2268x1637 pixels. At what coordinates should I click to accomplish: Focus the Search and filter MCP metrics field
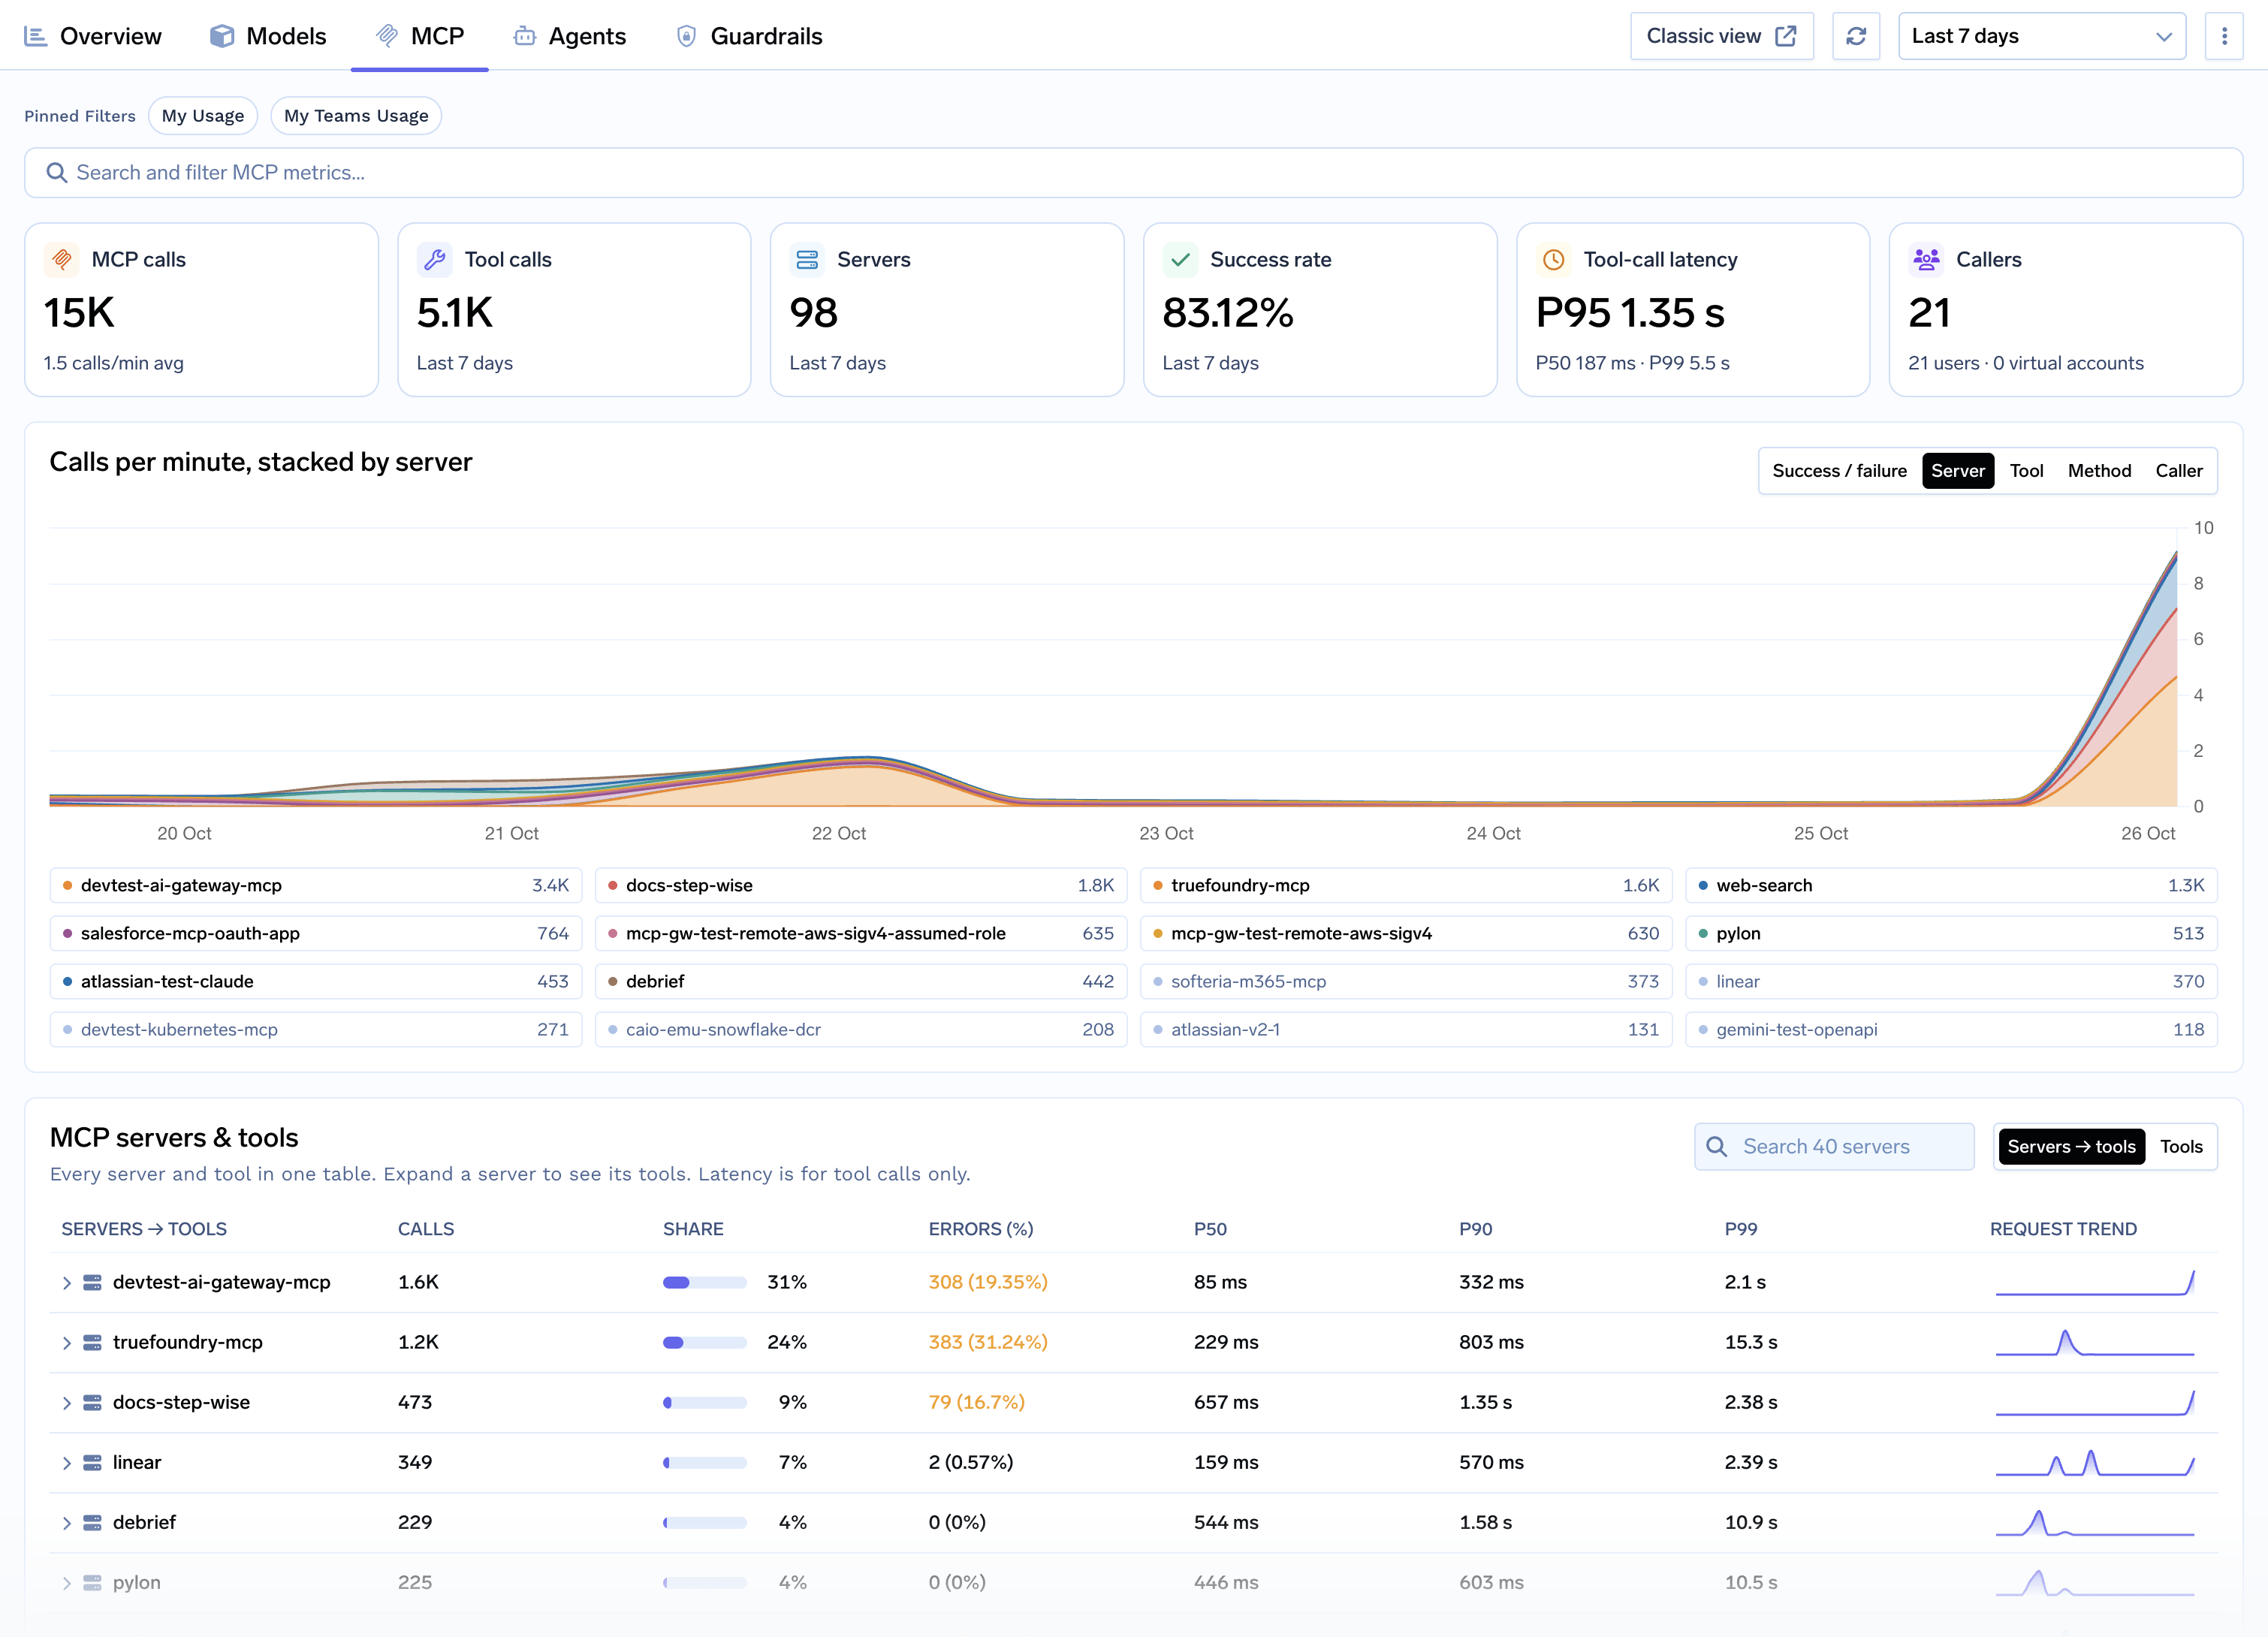[1133, 173]
